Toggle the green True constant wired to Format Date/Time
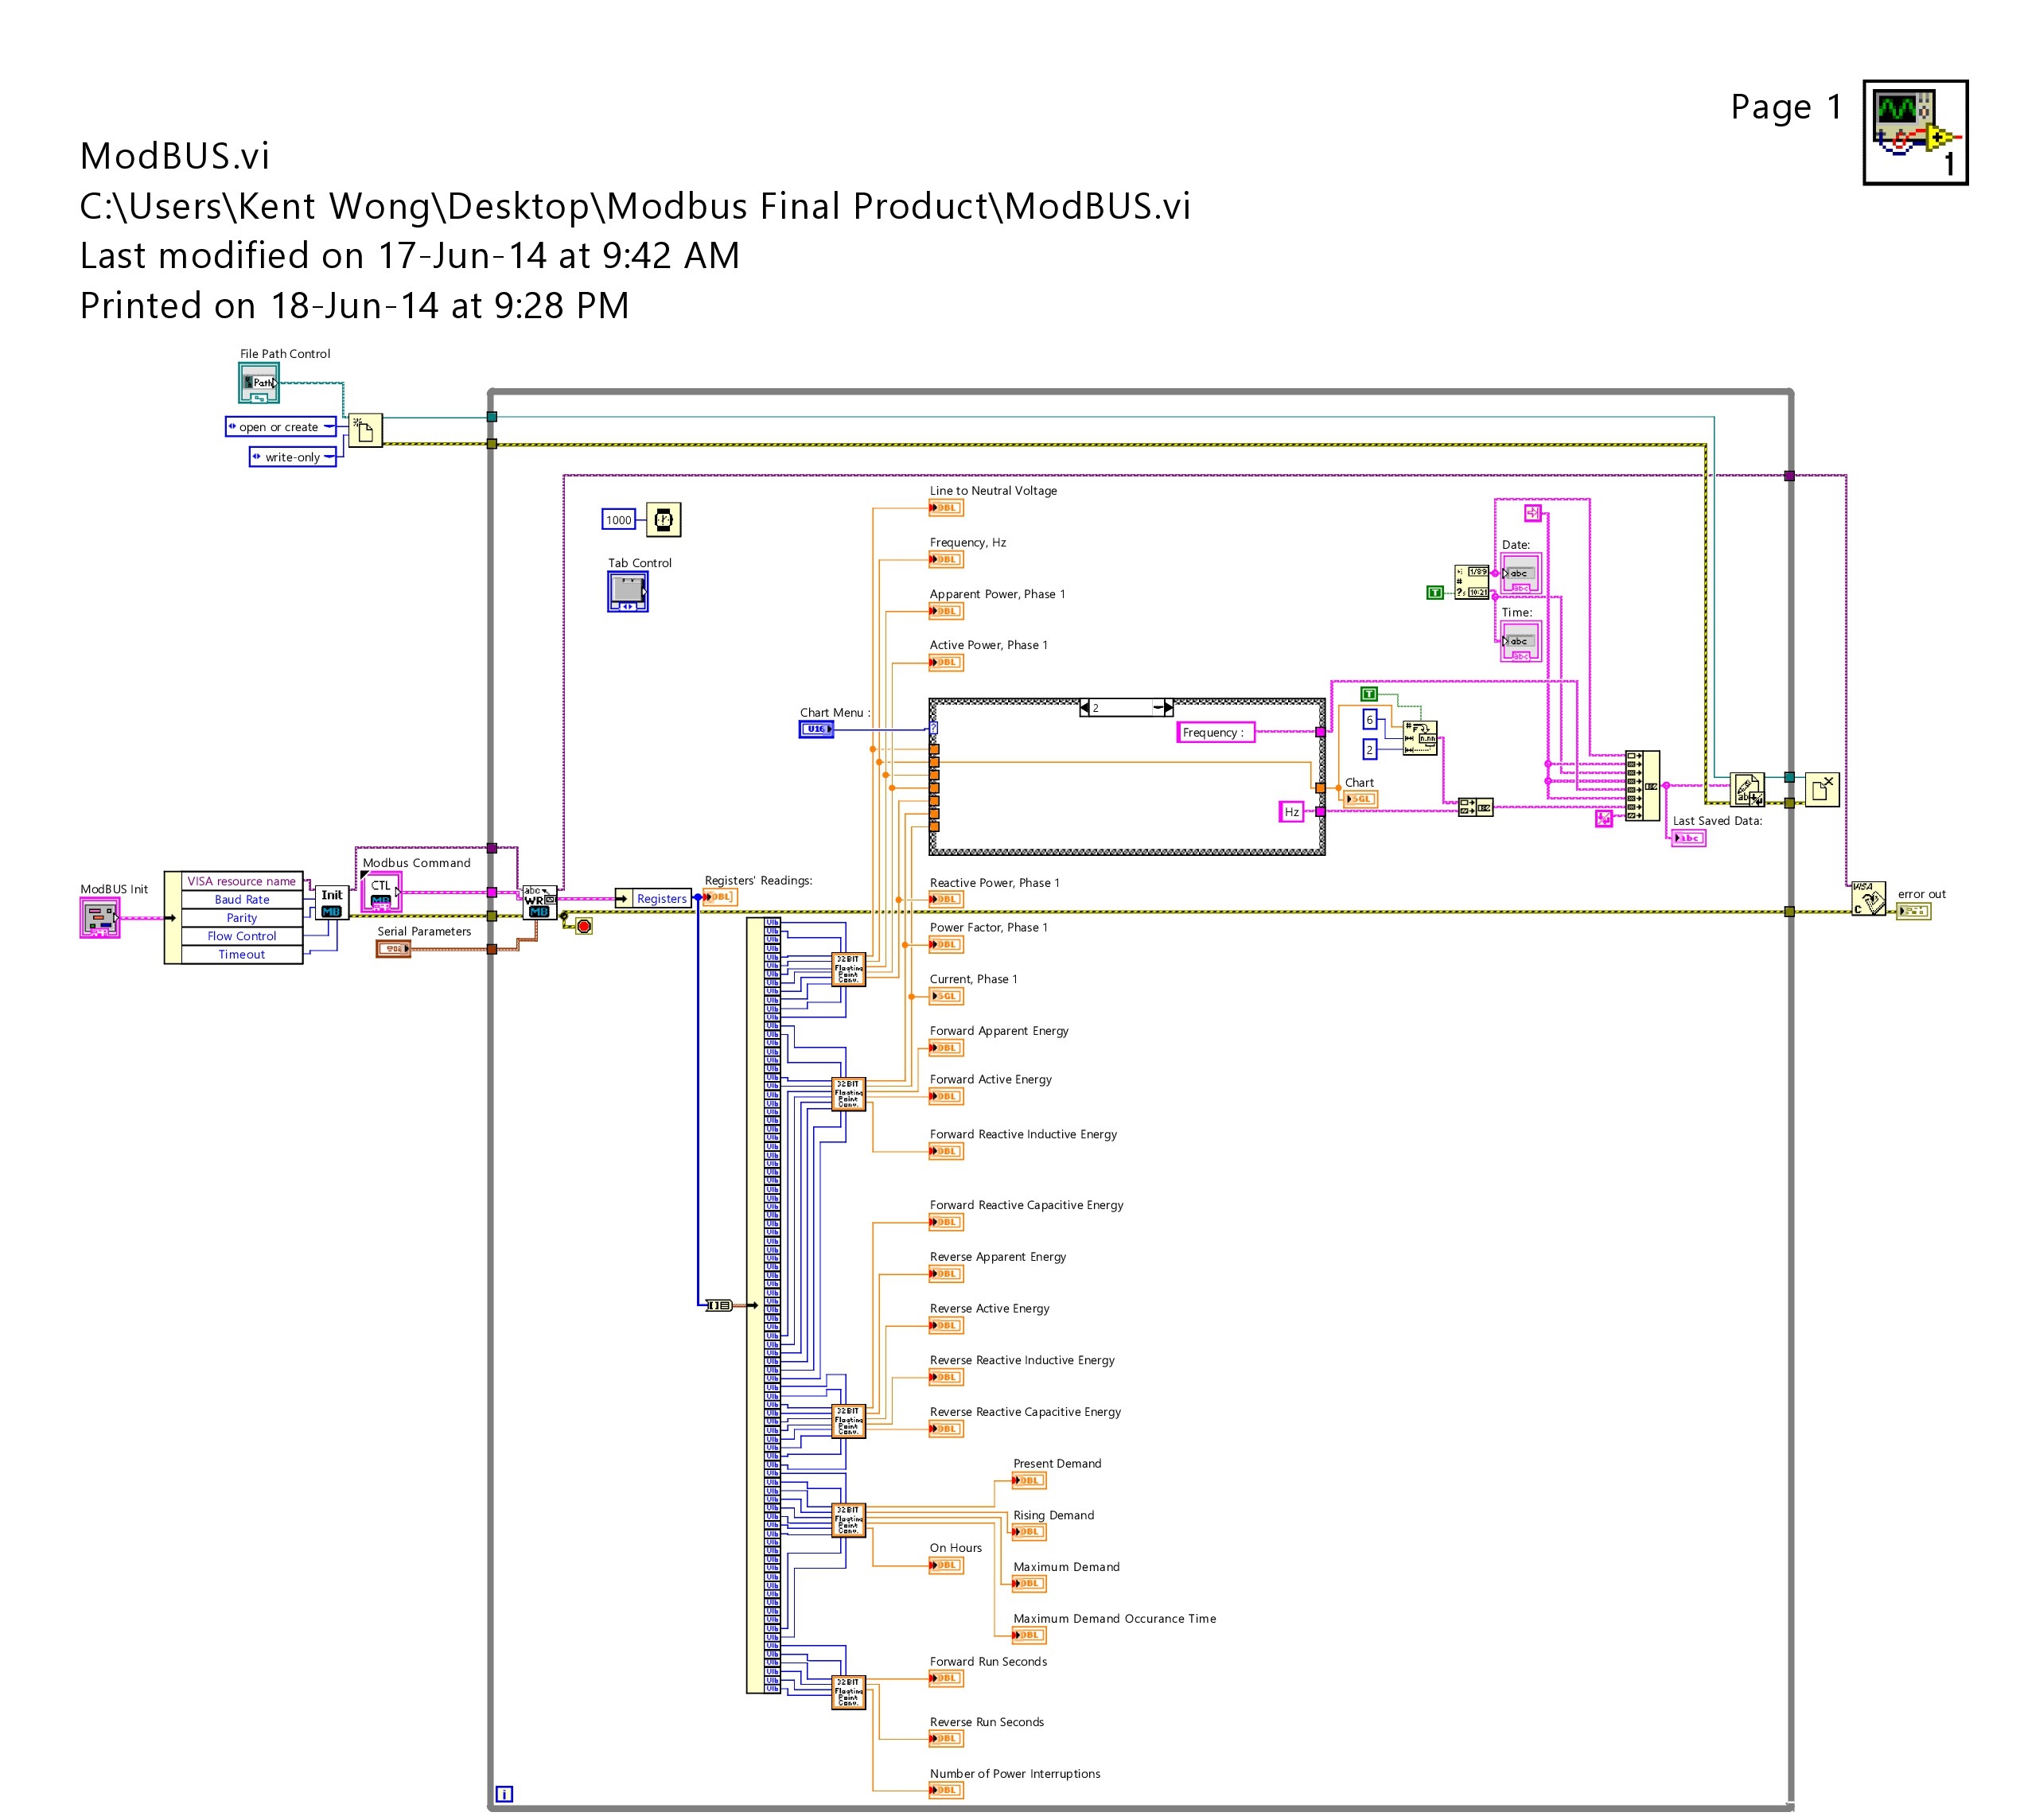Image resolution: width=2024 pixels, height=1820 pixels. [1436, 593]
